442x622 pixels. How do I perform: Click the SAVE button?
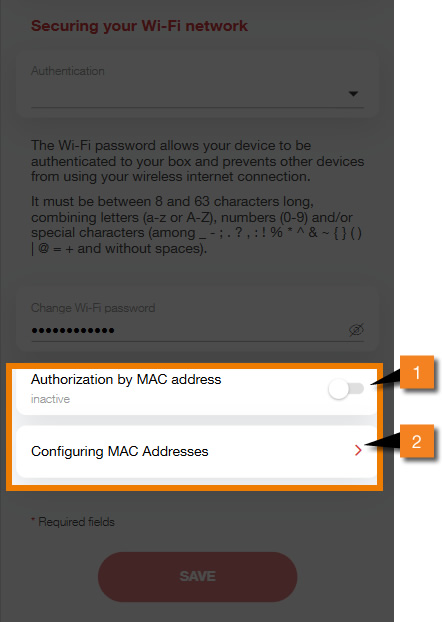pyautogui.click(x=198, y=576)
